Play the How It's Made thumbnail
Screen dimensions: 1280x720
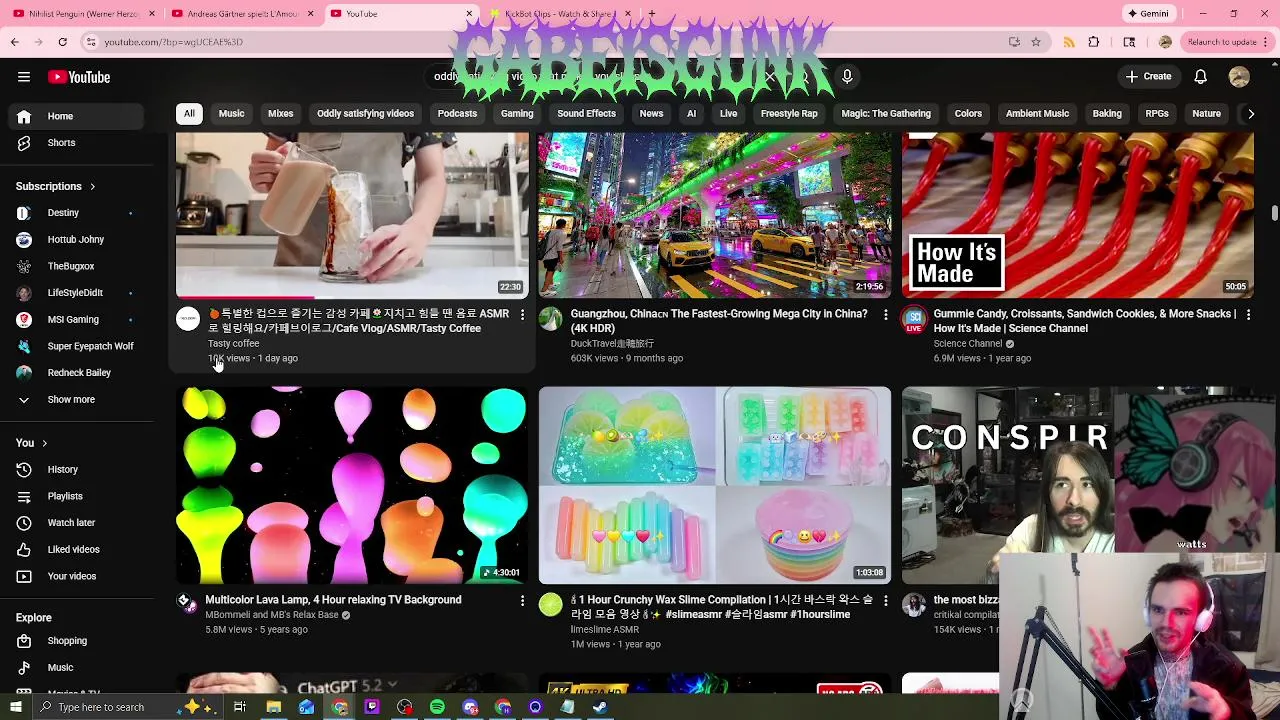pos(1078,215)
